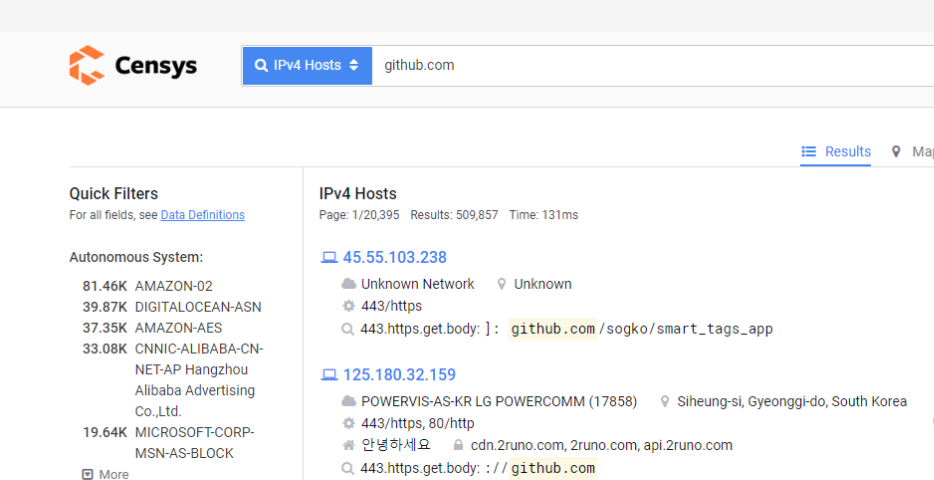Click the home icon beside 안녕하세요
The width and height of the screenshot is (934, 480).
tap(348, 445)
